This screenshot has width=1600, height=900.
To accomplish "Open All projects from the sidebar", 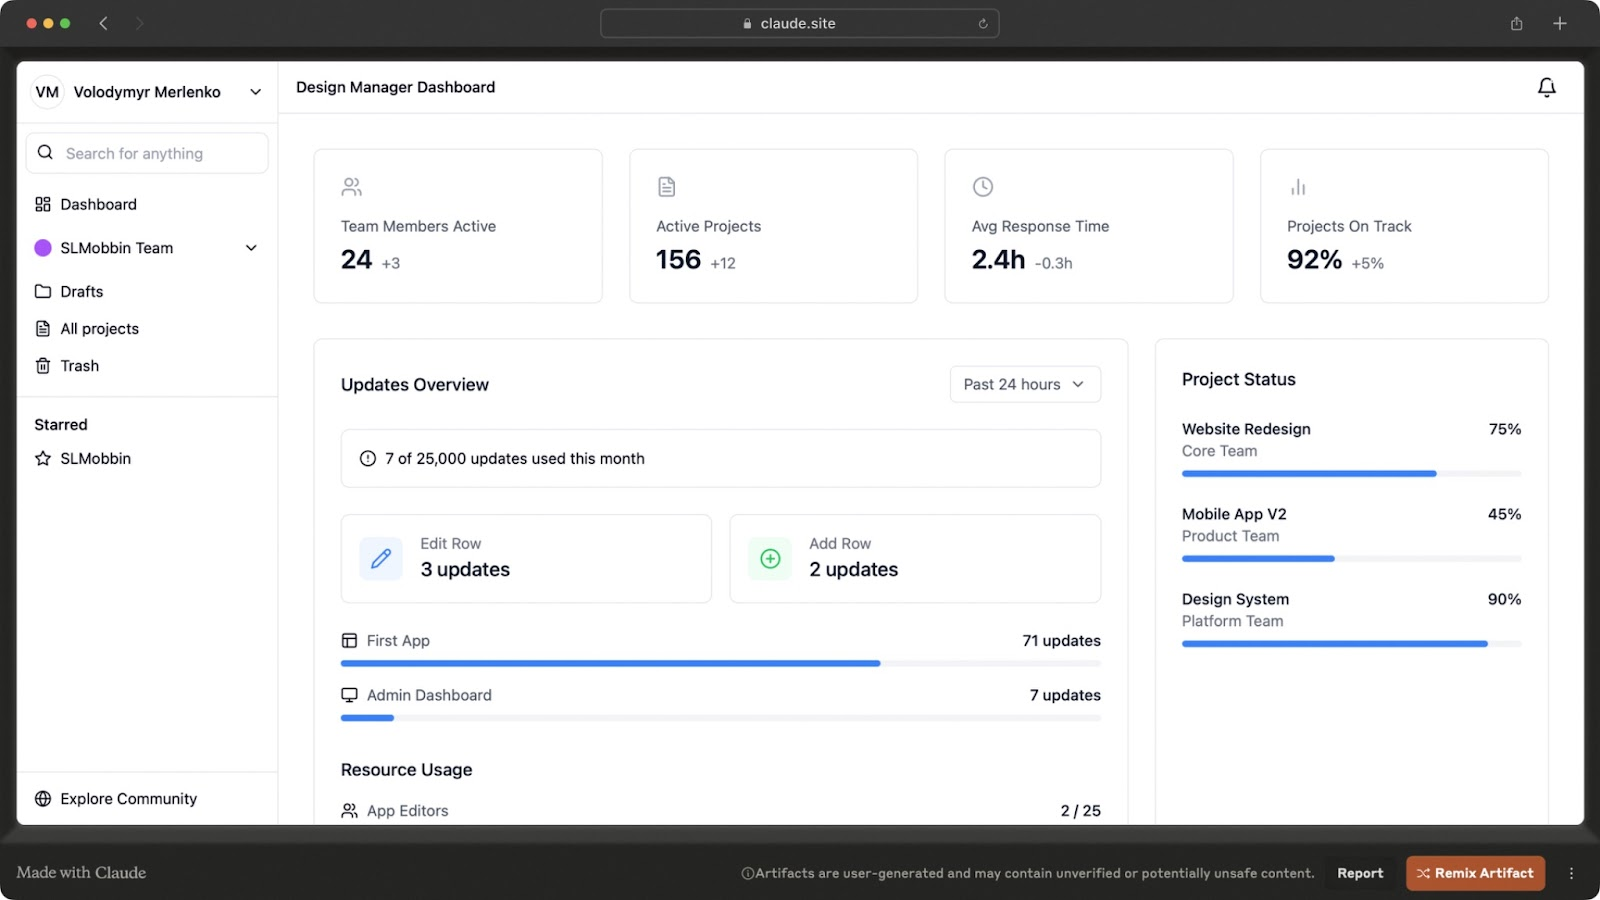I will click(99, 329).
